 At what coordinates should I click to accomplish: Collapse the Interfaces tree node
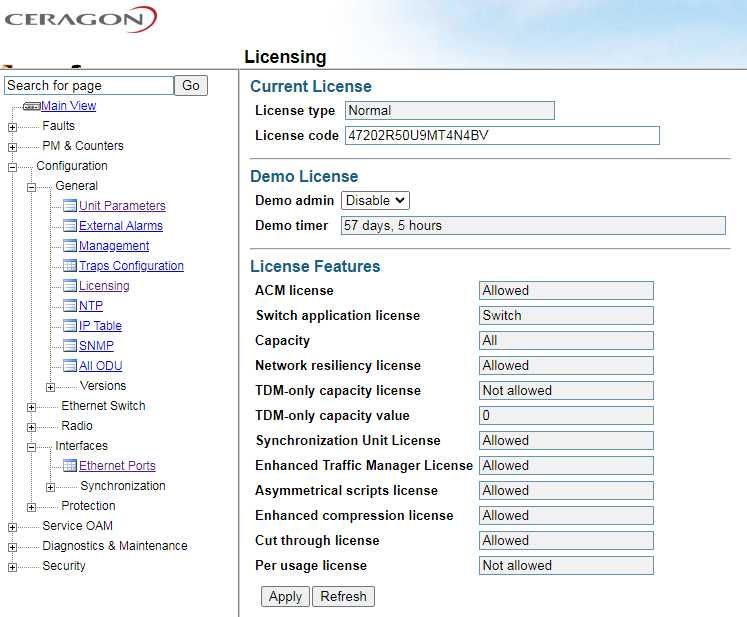pos(31,447)
